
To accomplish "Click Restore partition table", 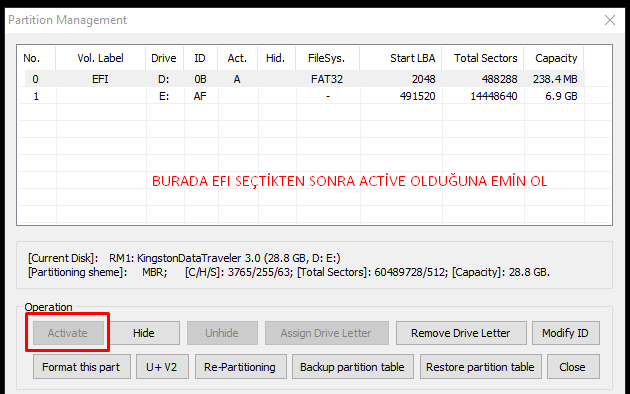I will click(x=481, y=367).
